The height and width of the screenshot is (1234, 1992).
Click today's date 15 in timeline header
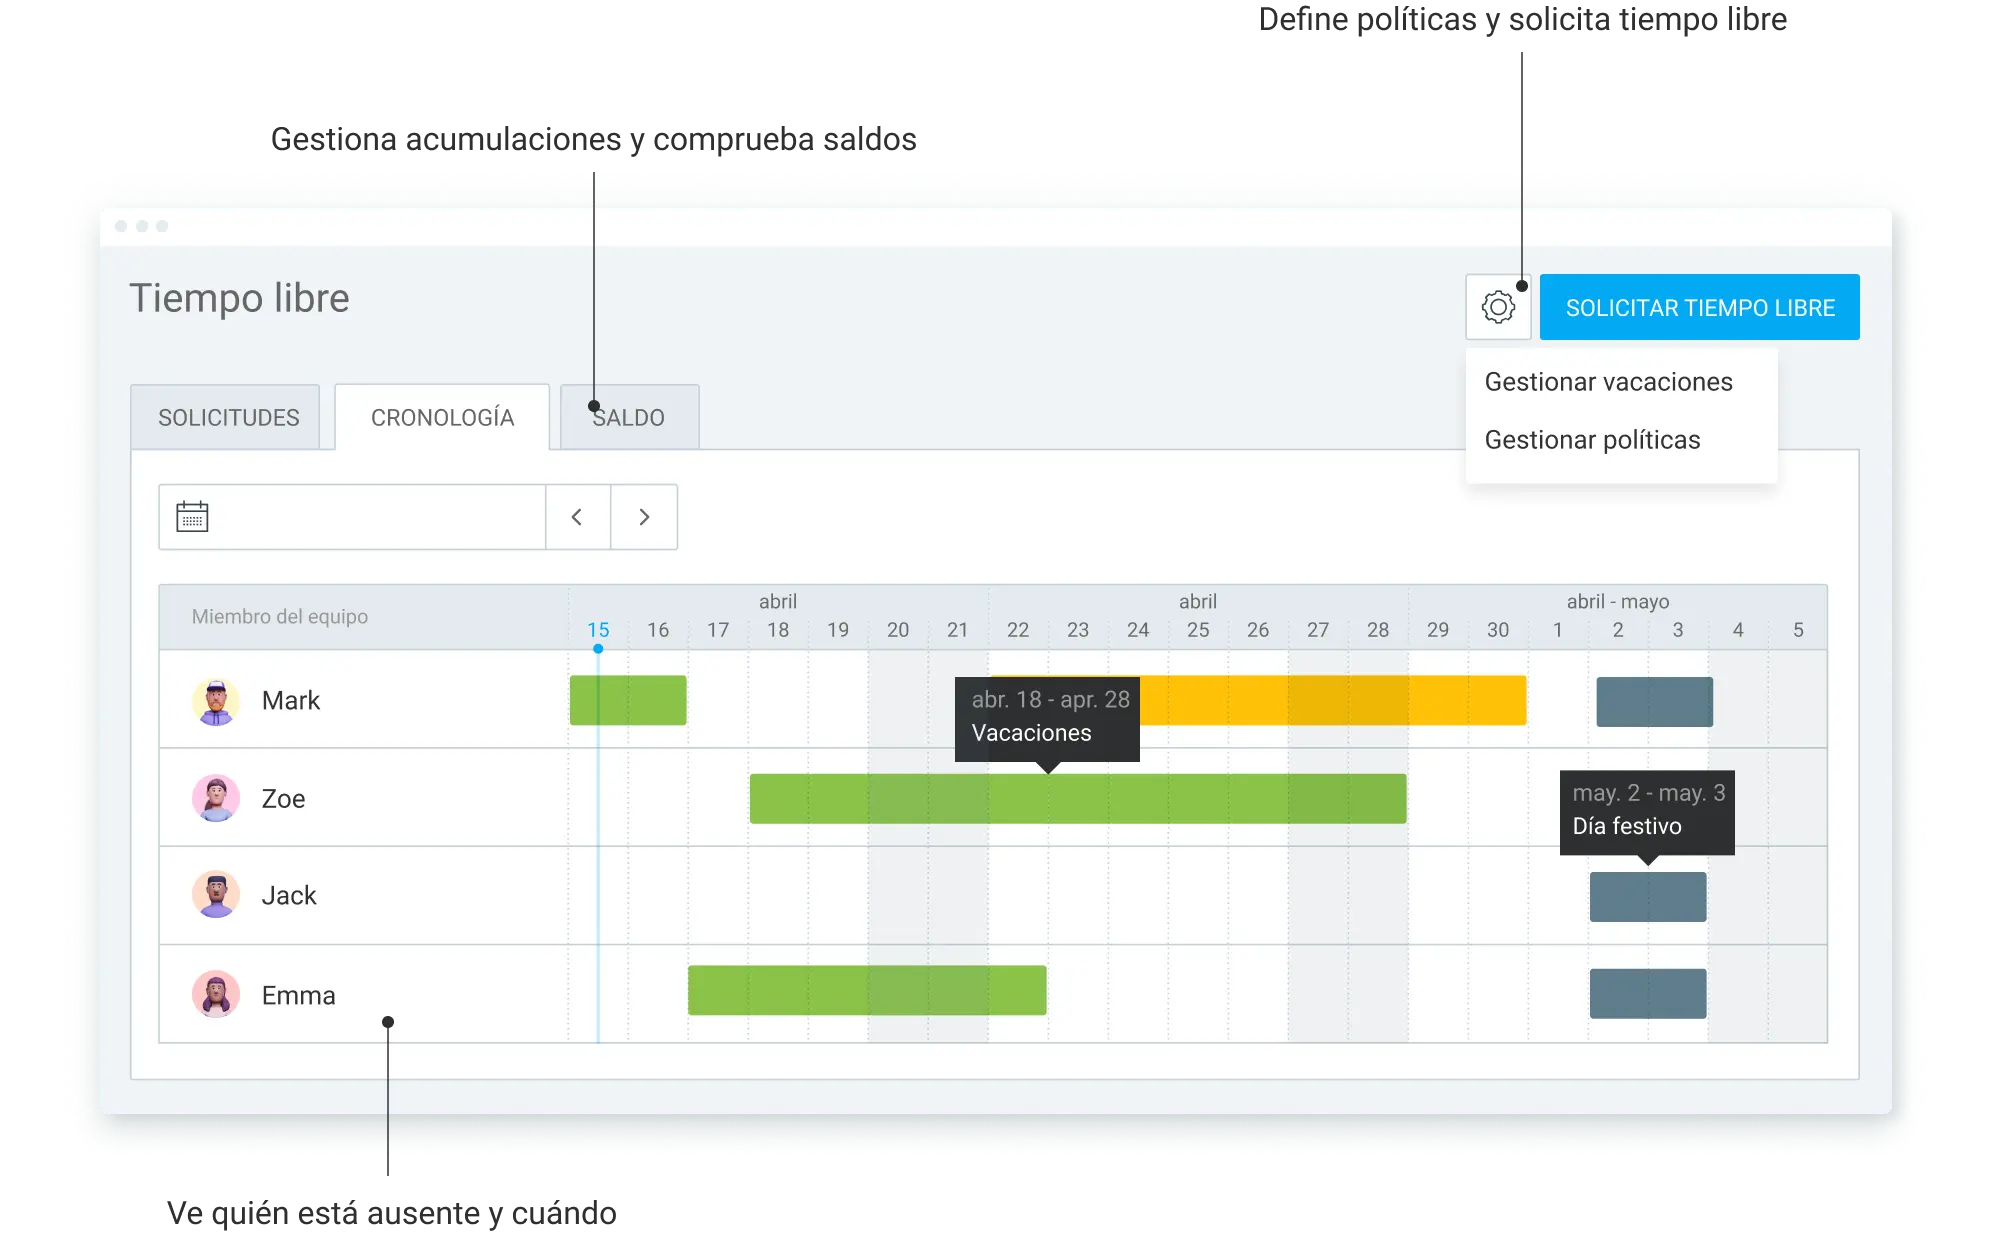598,630
